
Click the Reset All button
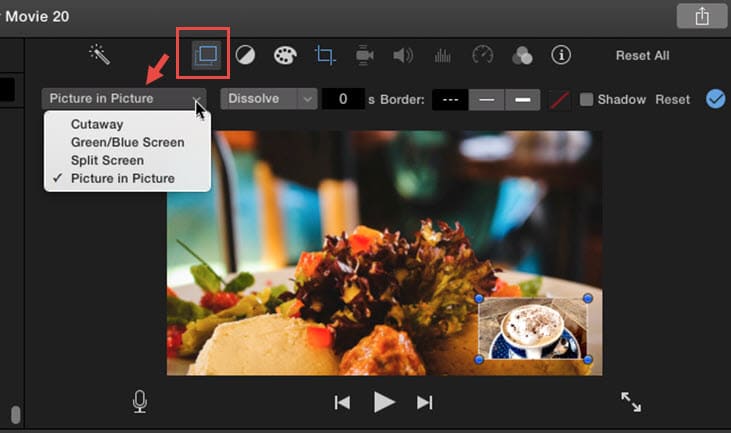[x=642, y=56]
